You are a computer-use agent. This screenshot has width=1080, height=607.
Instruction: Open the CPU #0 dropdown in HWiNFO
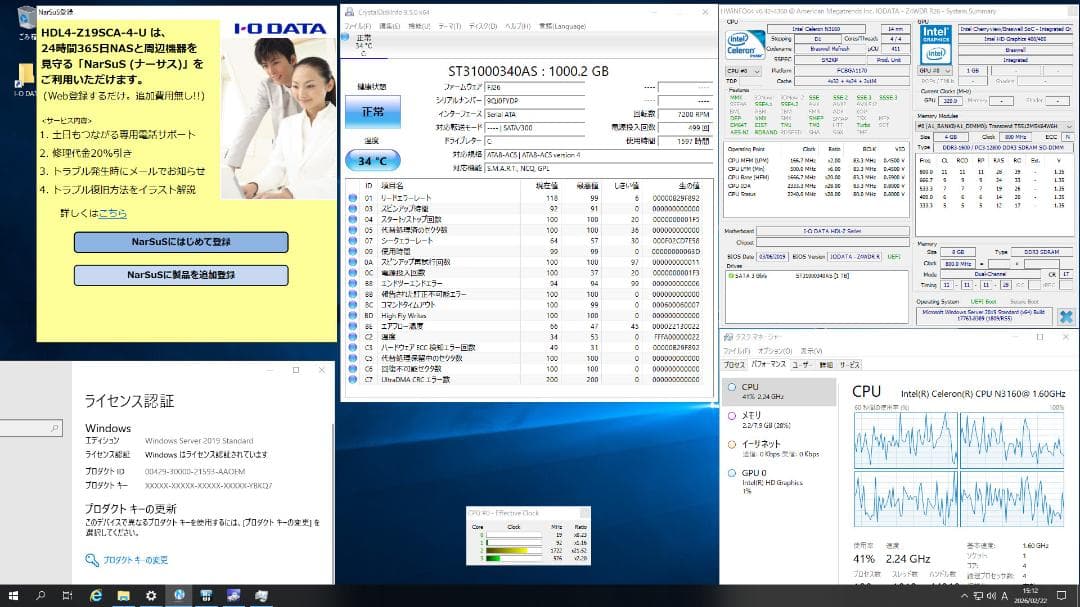click(x=743, y=71)
